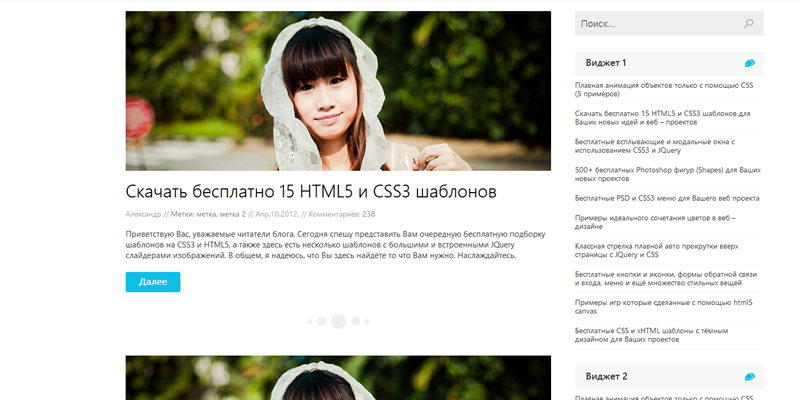Select the rightmost smallest slider dot
The height and width of the screenshot is (400, 800).
367,321
